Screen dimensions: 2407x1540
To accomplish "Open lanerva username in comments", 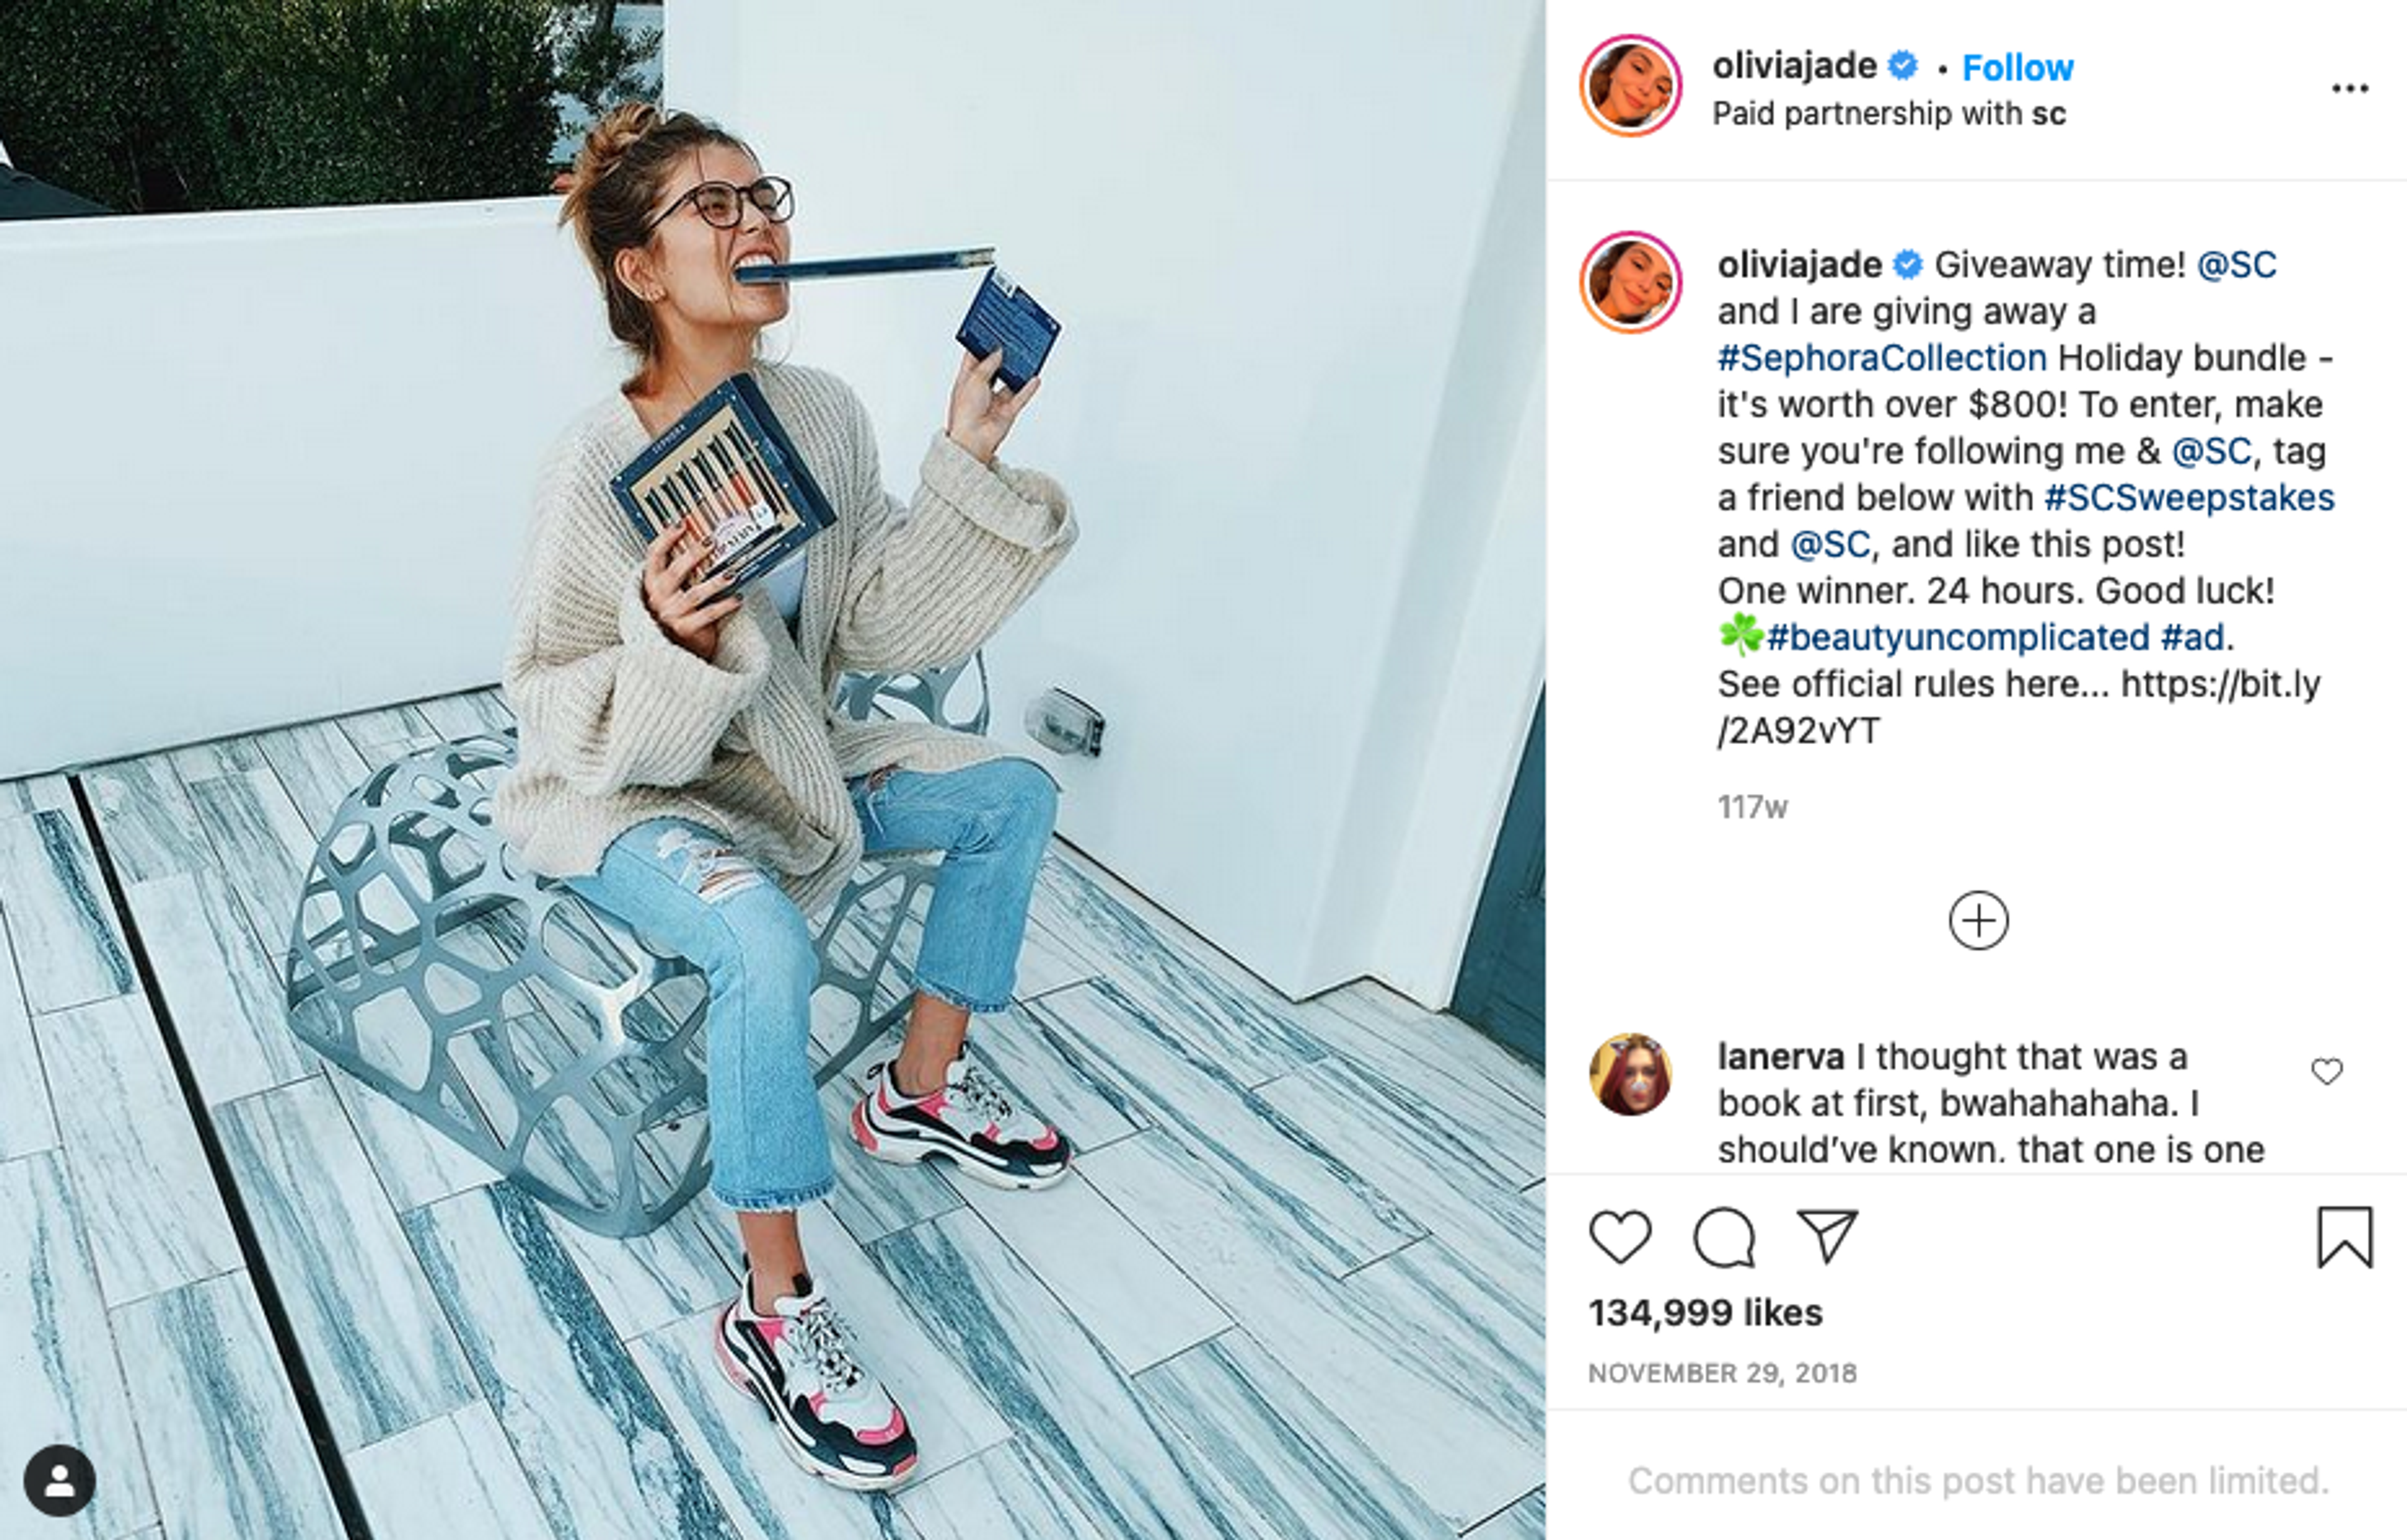I will (x=1780, y=1056).
